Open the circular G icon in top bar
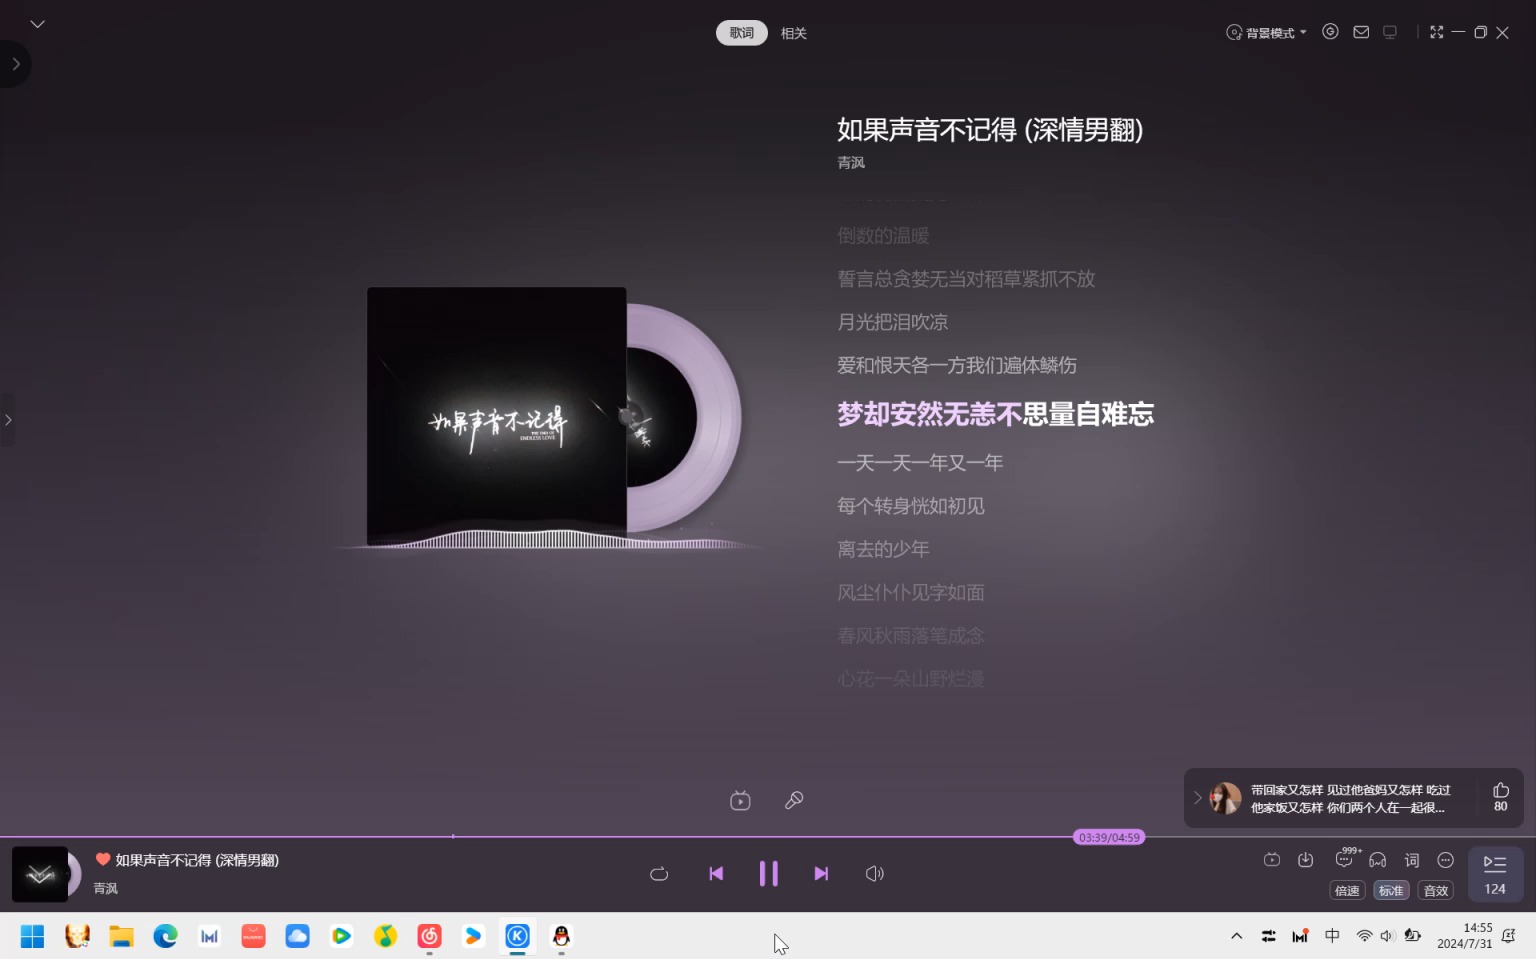Viewport: 1536px width, 959px height. [x=1330, y=32]
